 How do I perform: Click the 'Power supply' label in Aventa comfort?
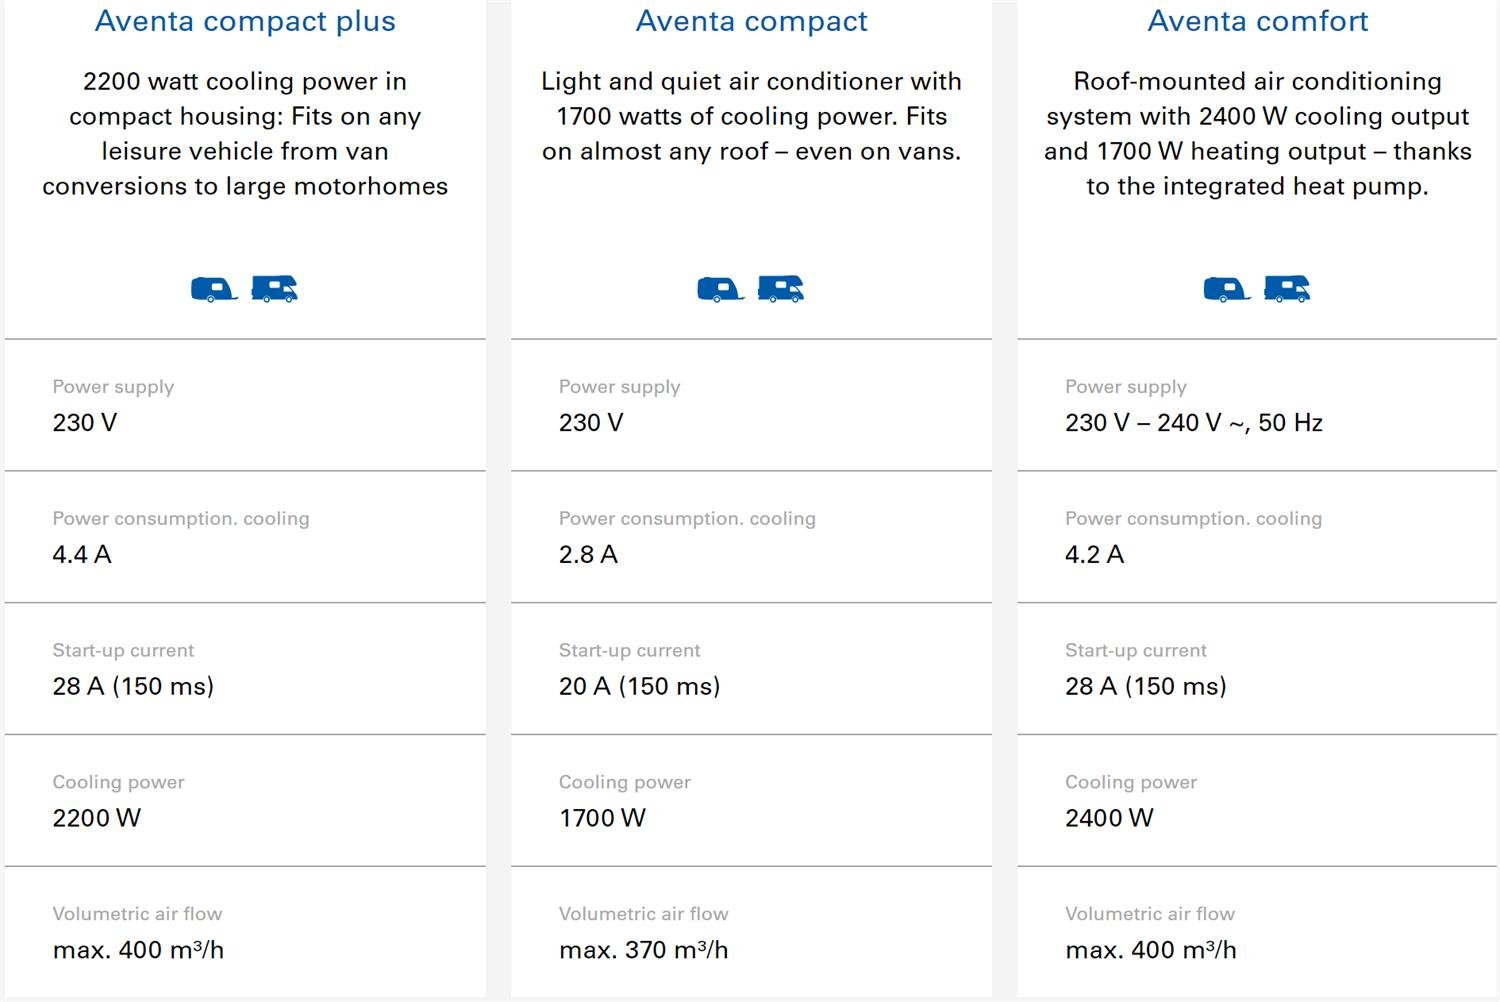(x=1126, y=387)
